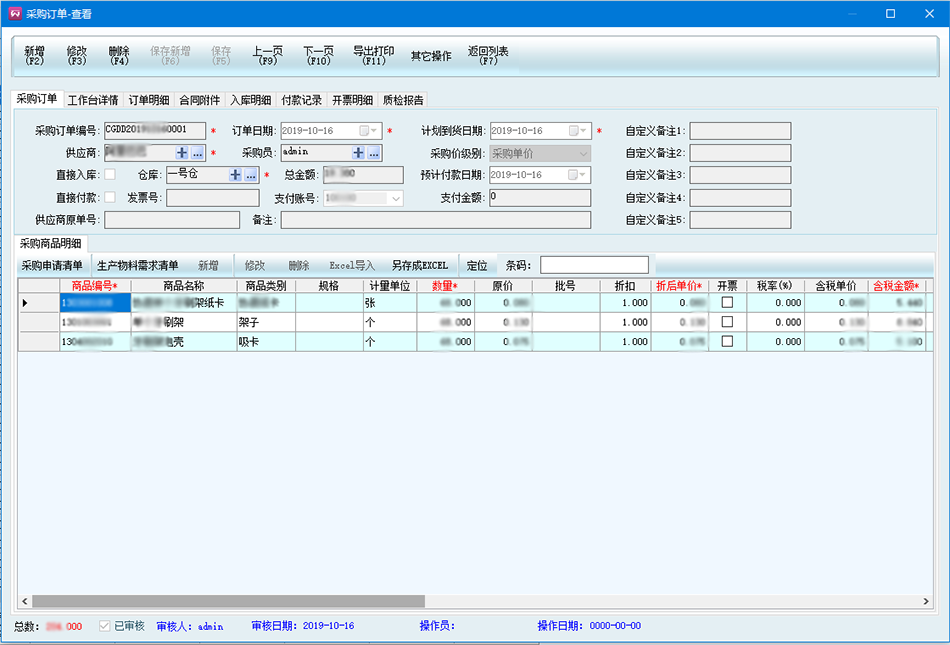Return to list via 返回列表 (F7)
The height and width of the screenshot is (645, 950).
(x=488, y=56)
